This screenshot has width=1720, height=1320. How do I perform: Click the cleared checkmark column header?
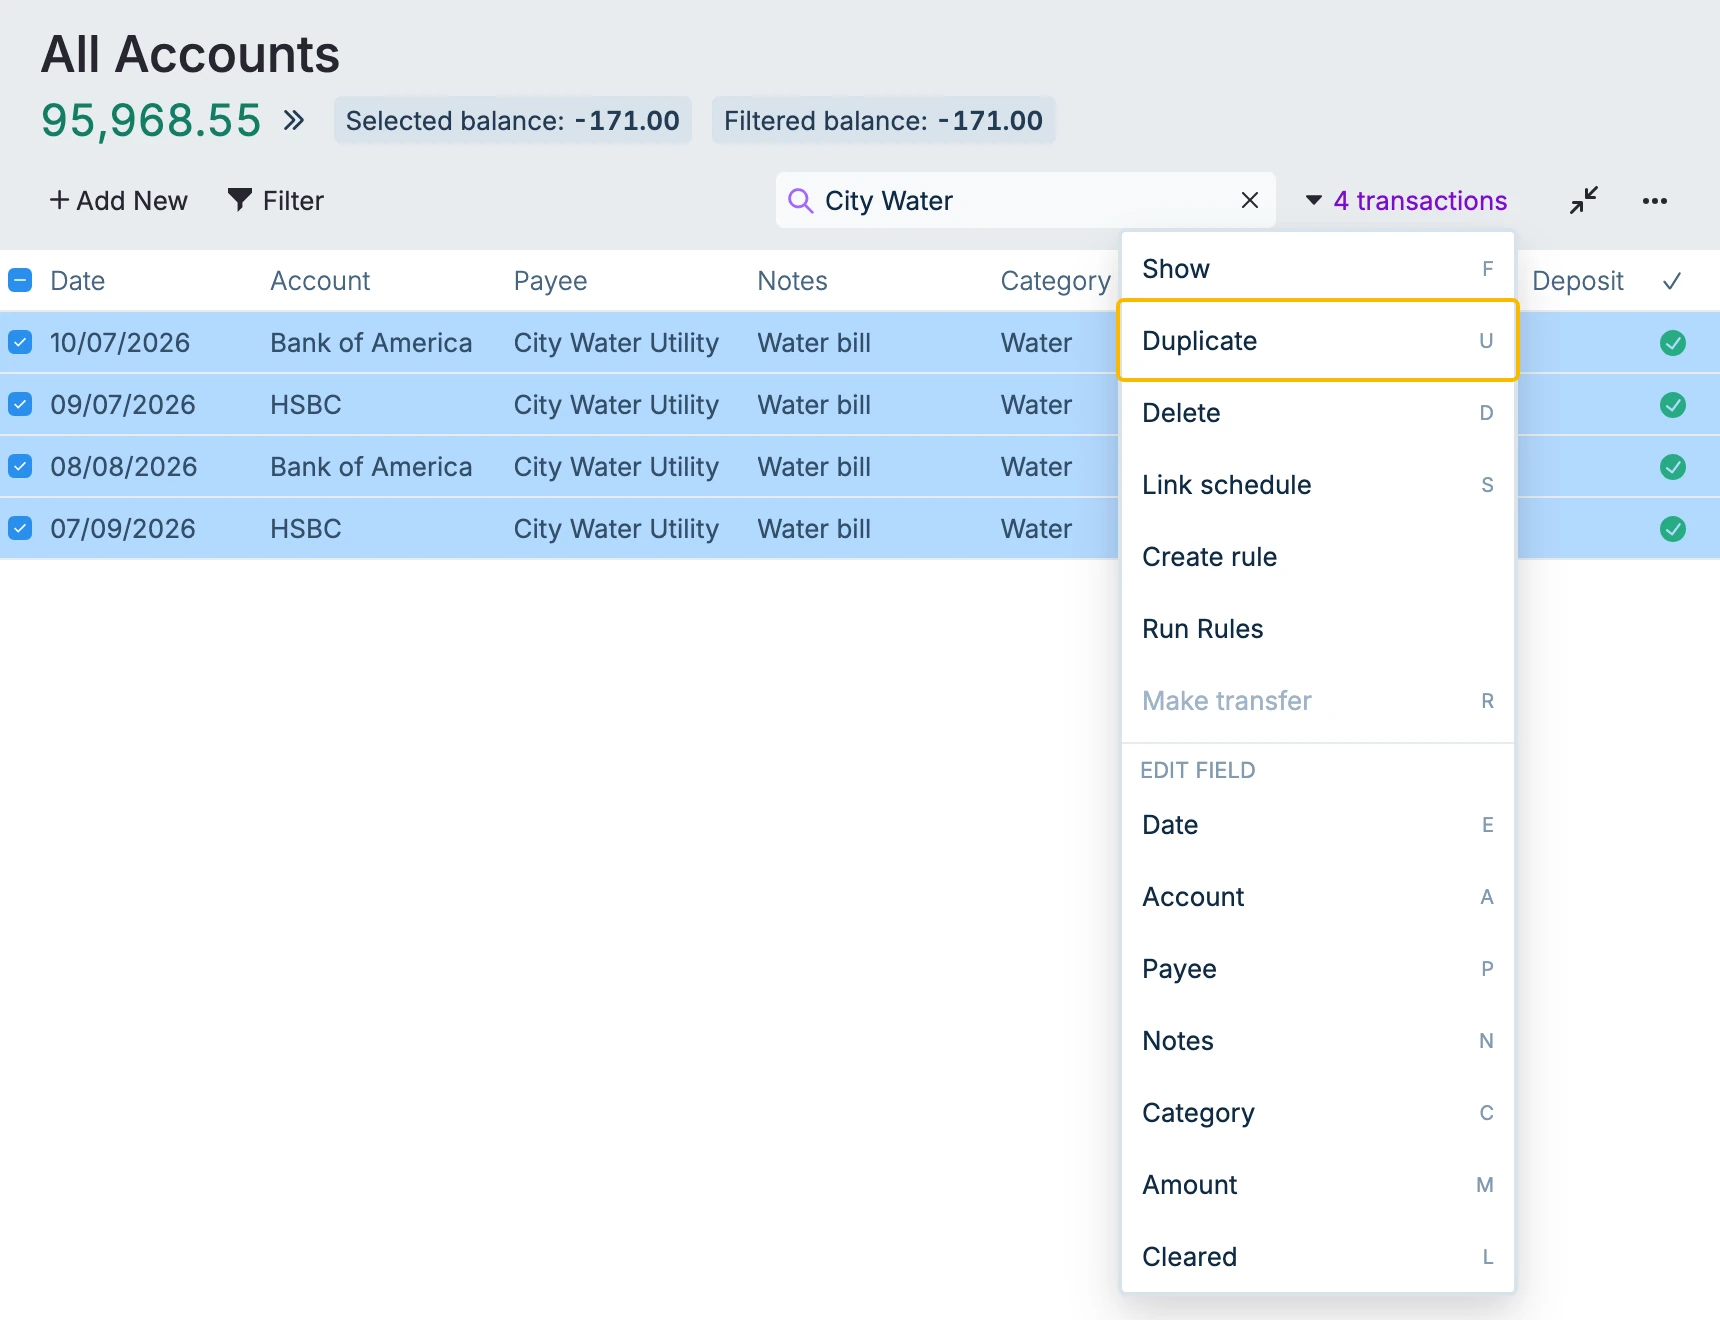[1672, 281]
